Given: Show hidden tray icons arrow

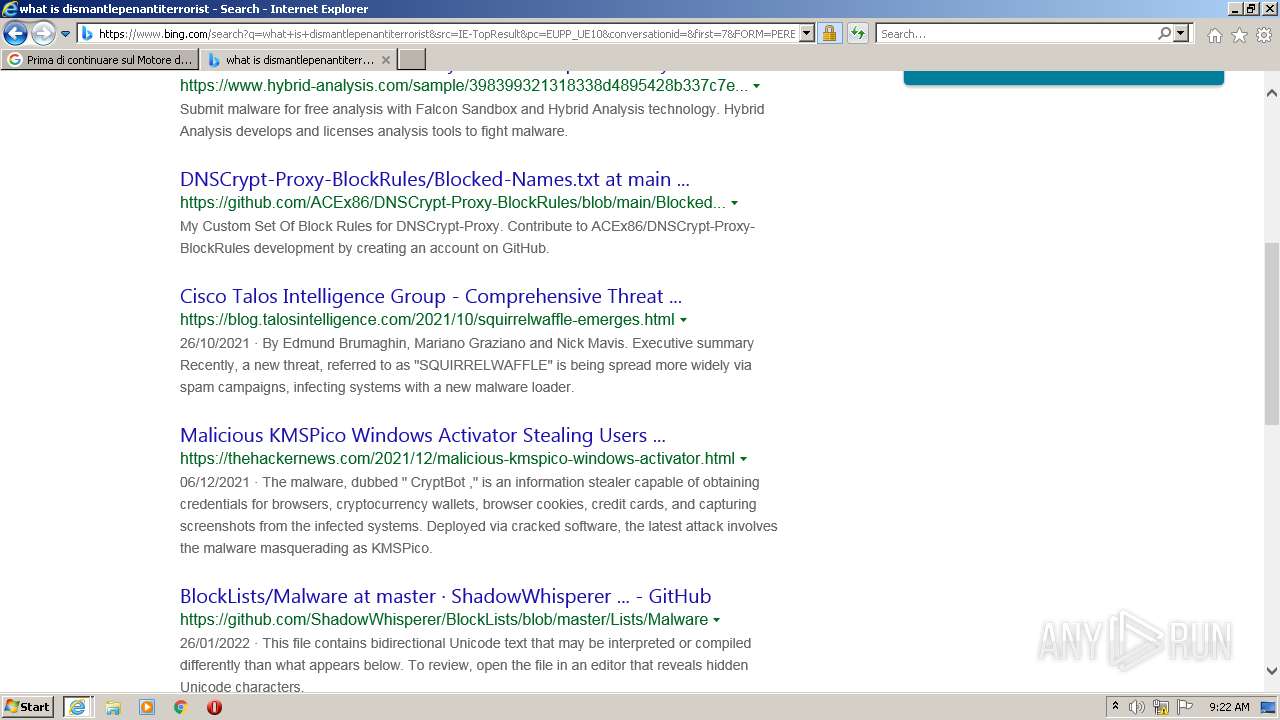Looking at the screenshot, I should coord(1115,706).
